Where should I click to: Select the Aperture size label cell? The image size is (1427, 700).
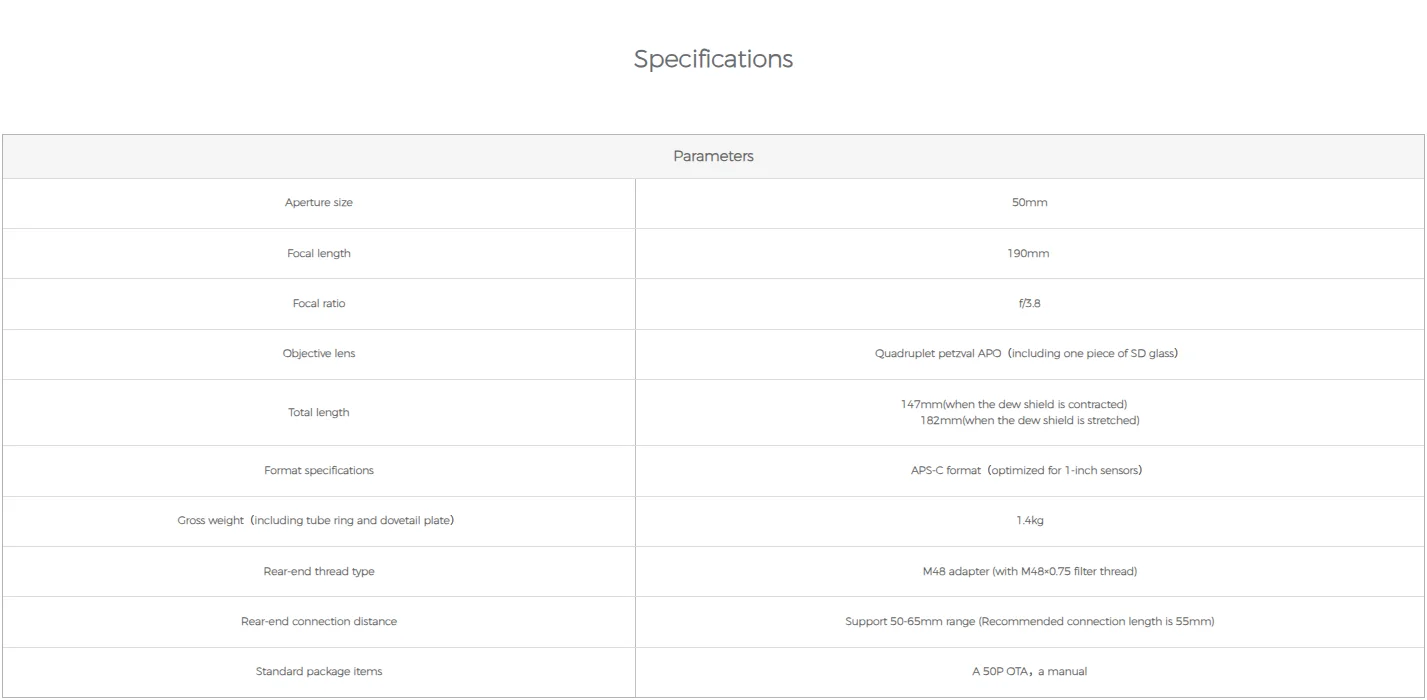[318, 203]
